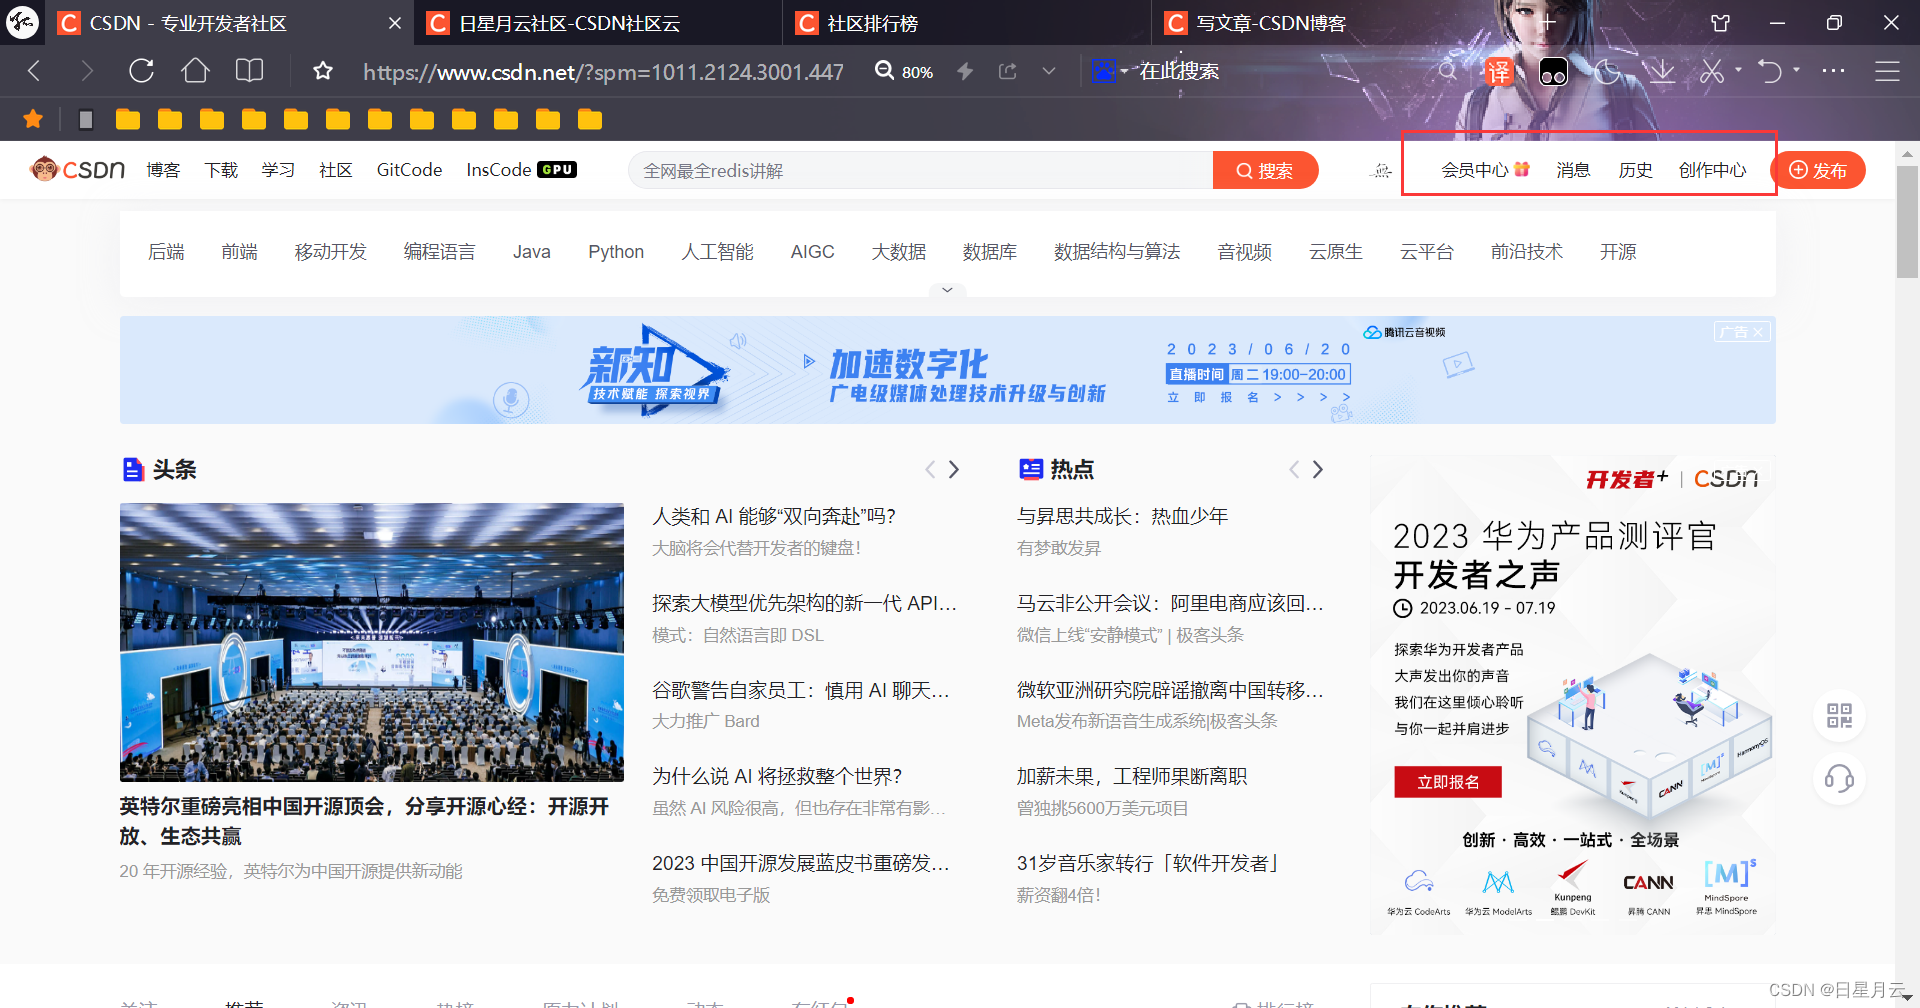The width and height of the screenshot is (1920, 1008).
Task: Click the animated sprite icon near search
Action: pyautogui.click(x=1382, y=171)
